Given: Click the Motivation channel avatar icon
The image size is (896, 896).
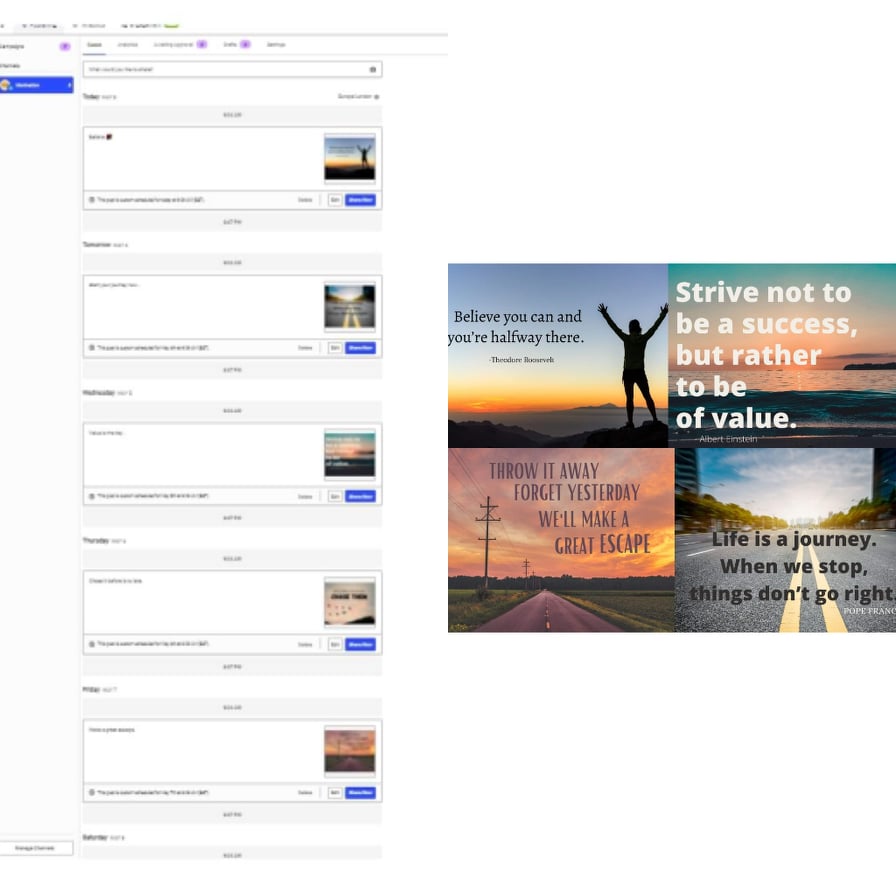Looking at the screenshot, I should point(6,85).
